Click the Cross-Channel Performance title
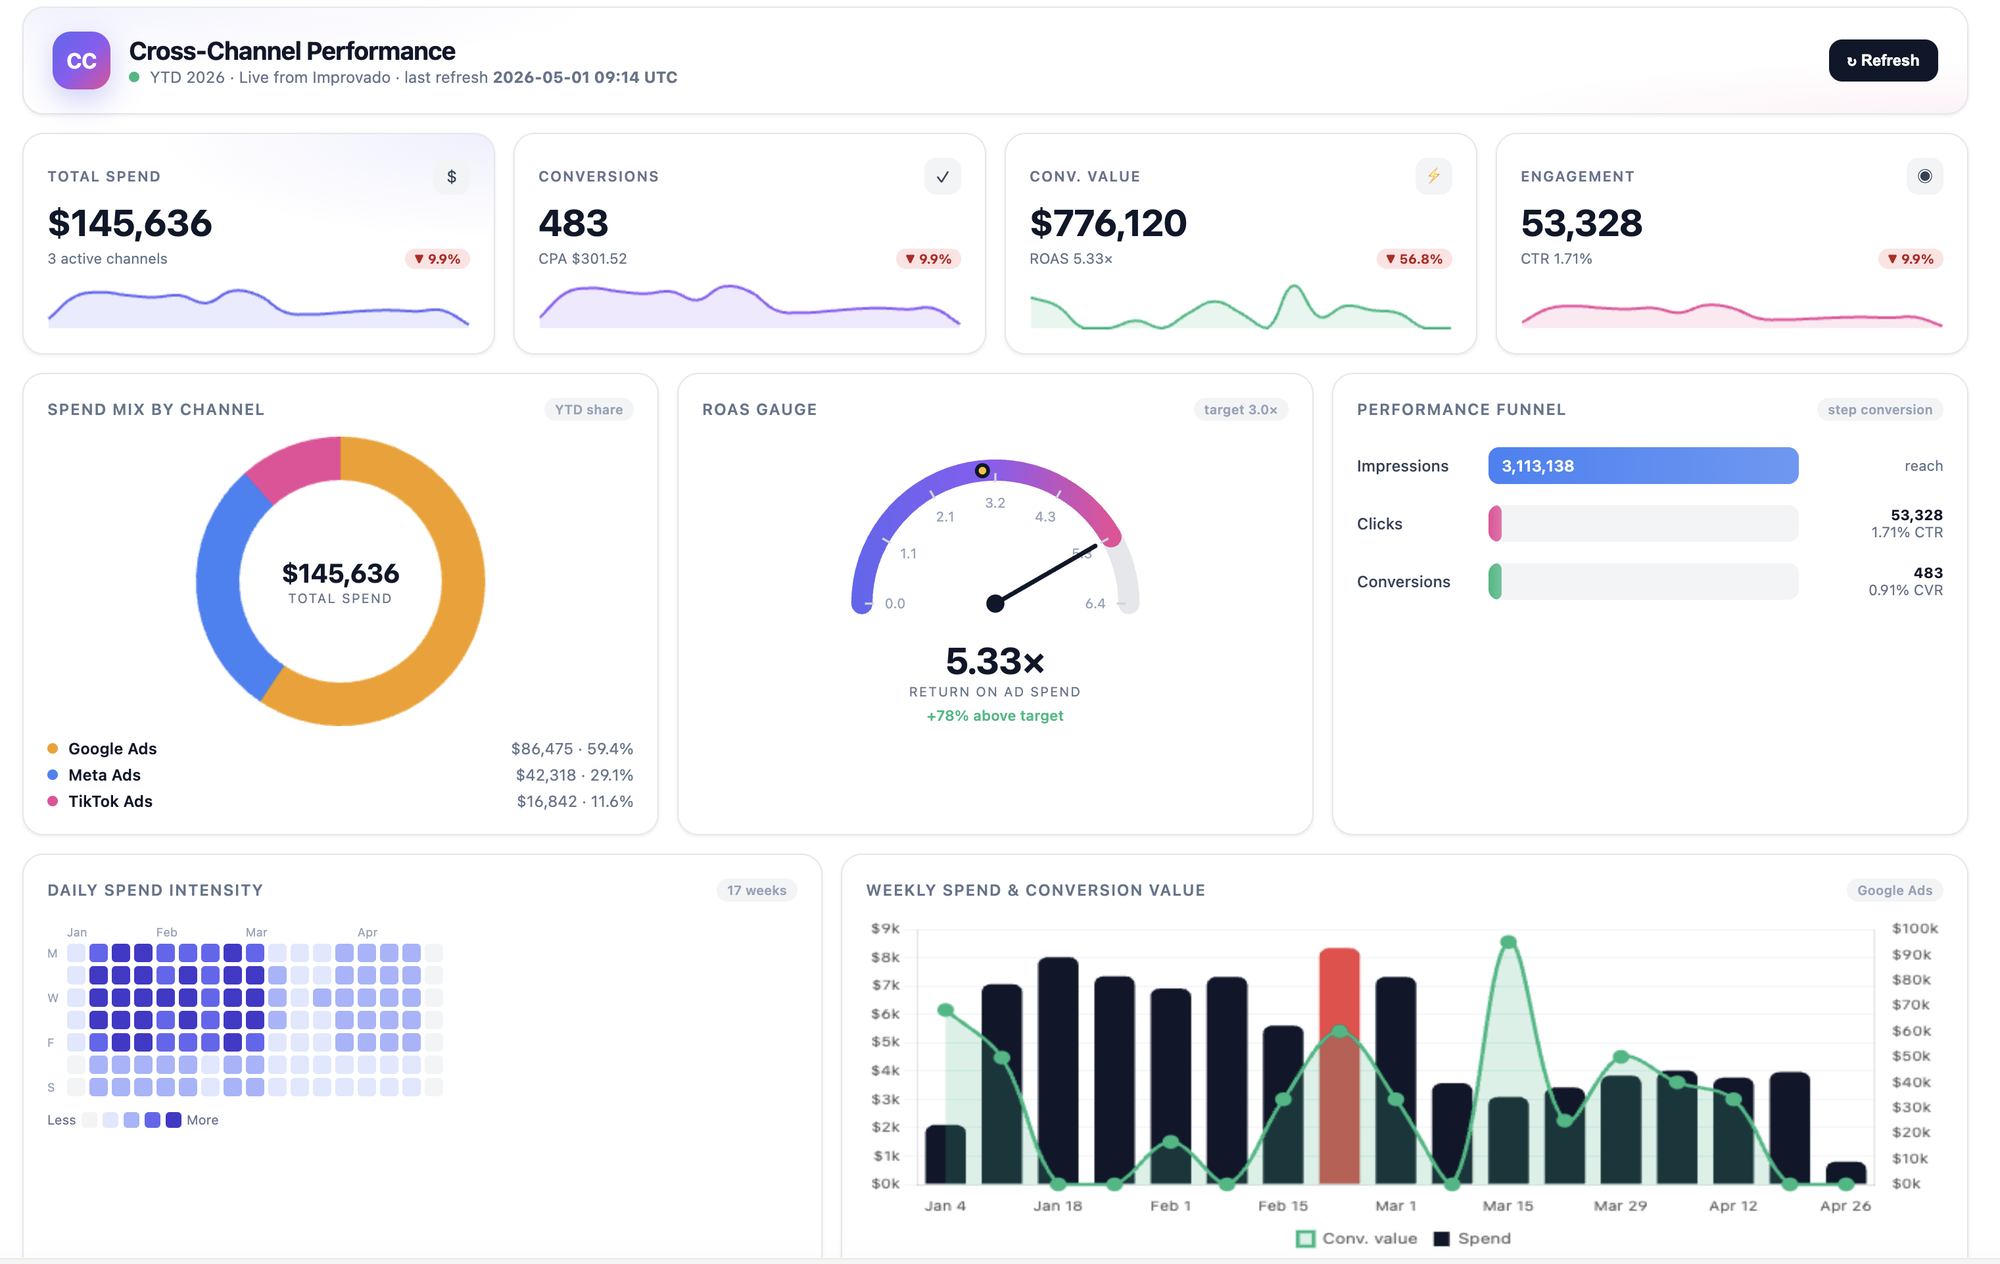Image resolution: width=2000 pixels, height=1264 pixels. (x=292, y=51)
